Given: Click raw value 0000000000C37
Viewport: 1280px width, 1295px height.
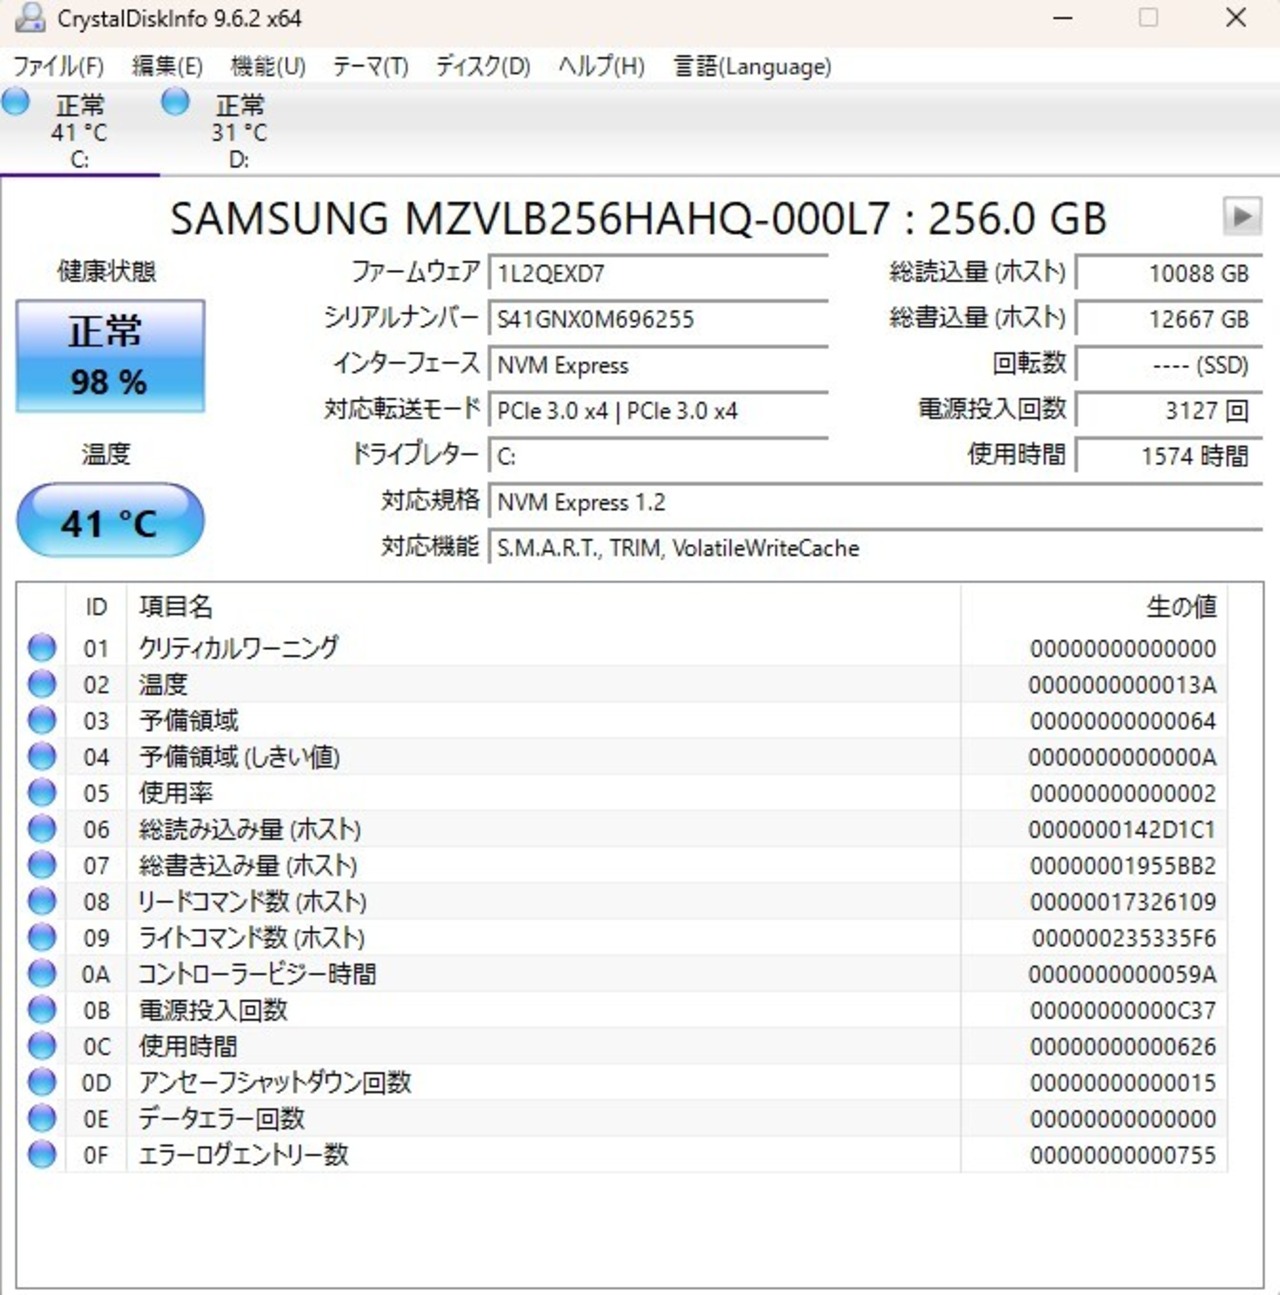Looking at the screenshot, I should [x=1123, y=1010].
